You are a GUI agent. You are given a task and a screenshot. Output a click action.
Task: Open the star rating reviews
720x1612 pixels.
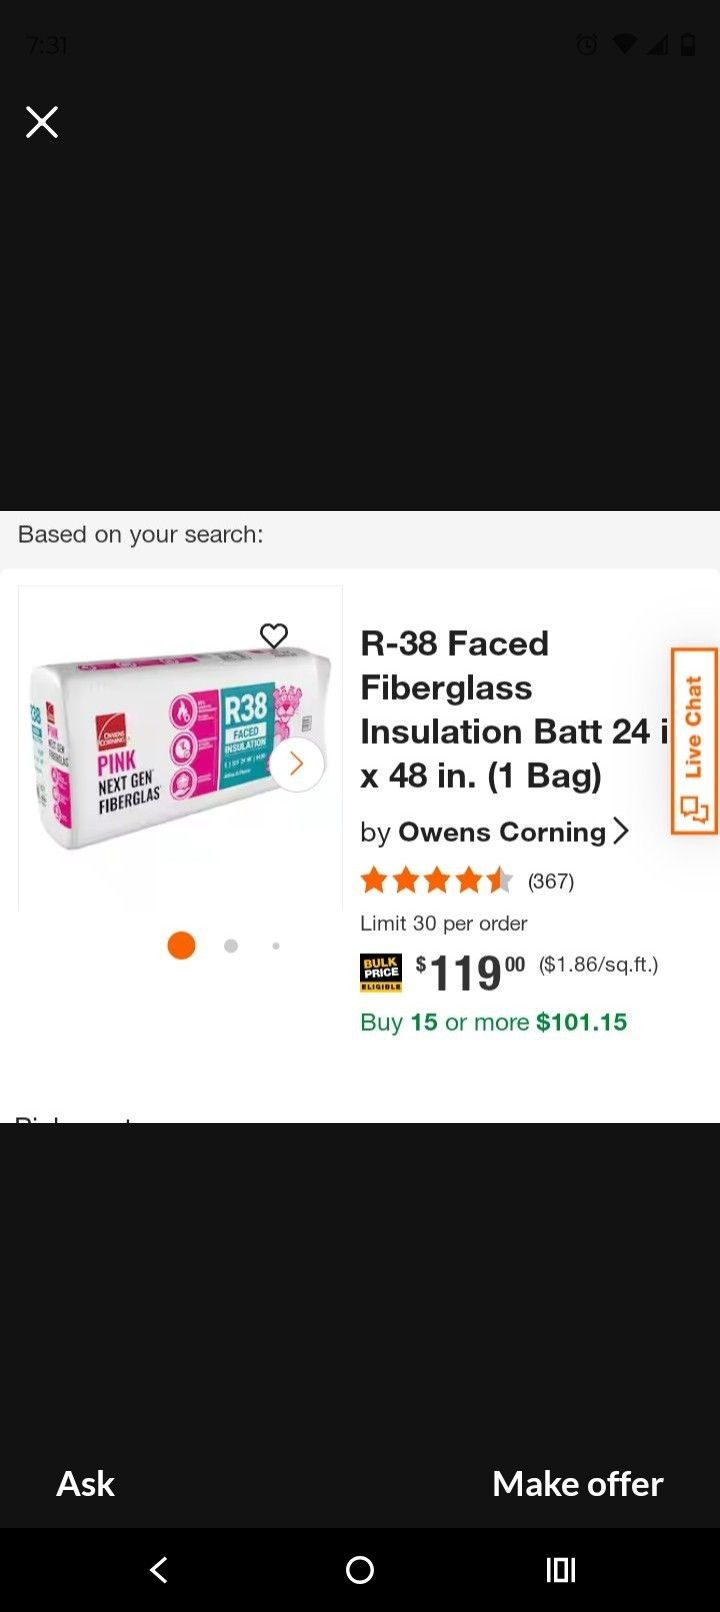click(436, 881)
